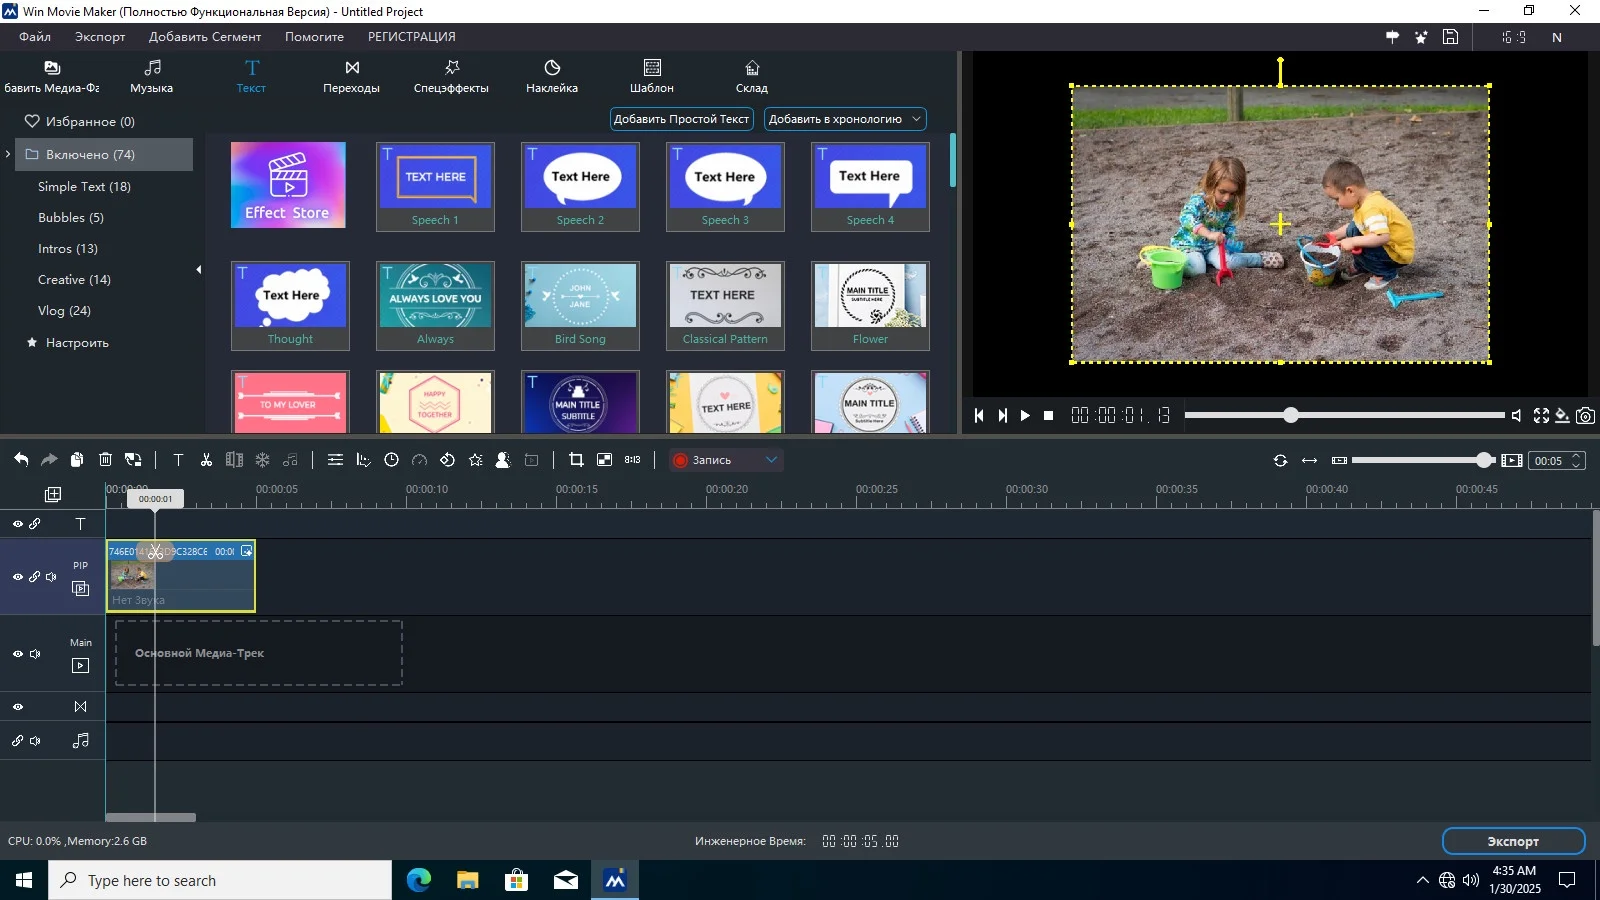The height and width of the screenshot is (900, 1600).
Task: Open the Файл menu
Action: 35,37
